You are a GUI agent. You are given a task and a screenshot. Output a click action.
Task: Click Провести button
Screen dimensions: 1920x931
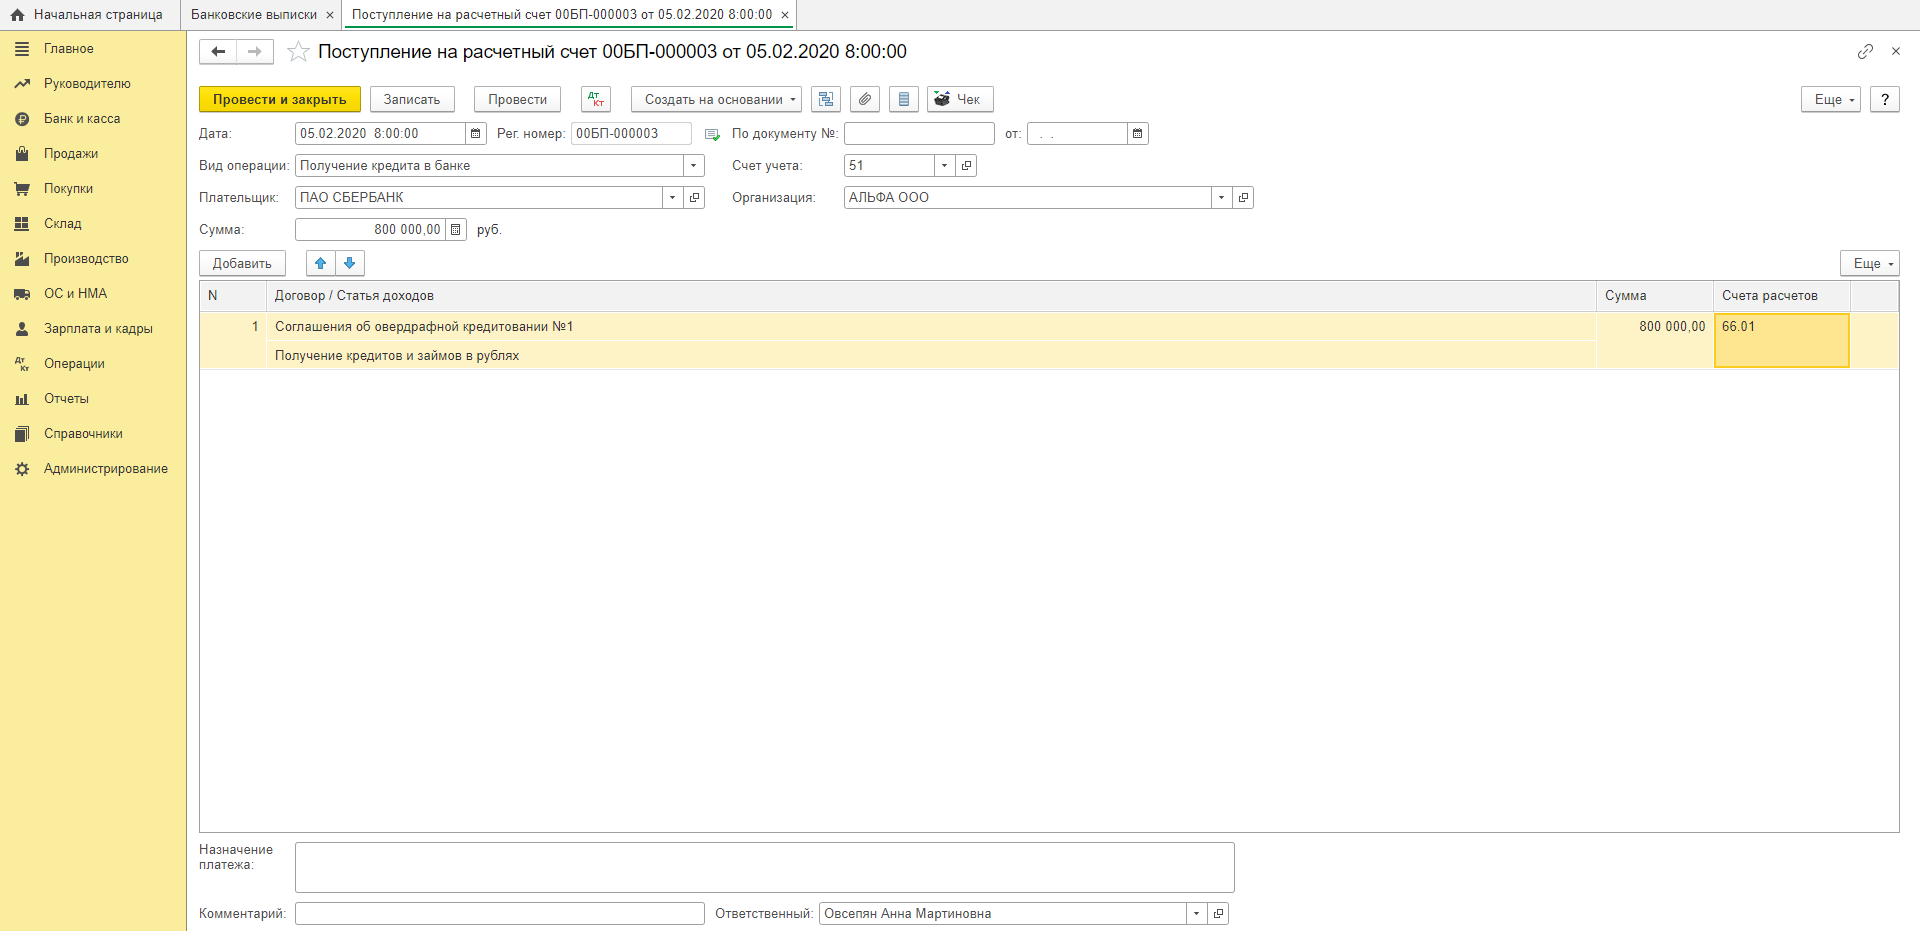517,99
